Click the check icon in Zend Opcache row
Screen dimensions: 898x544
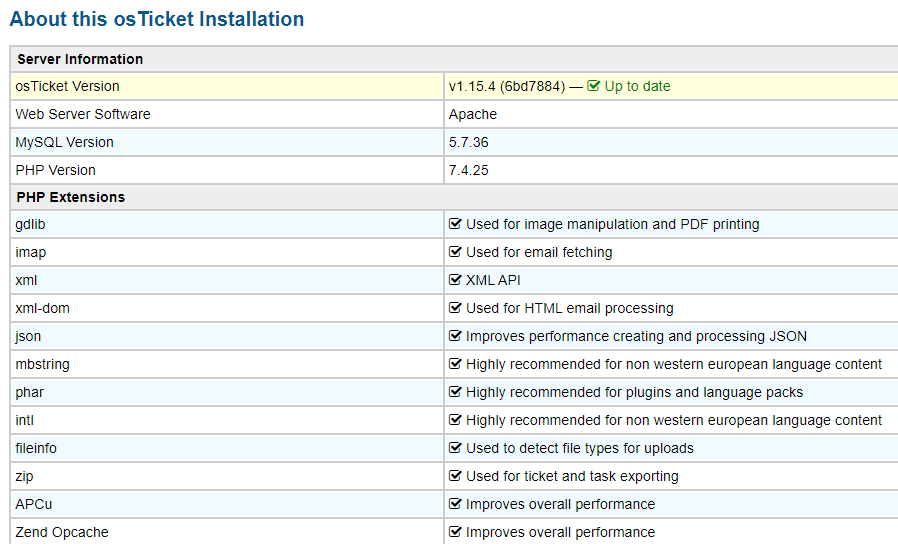click(455, 532)
